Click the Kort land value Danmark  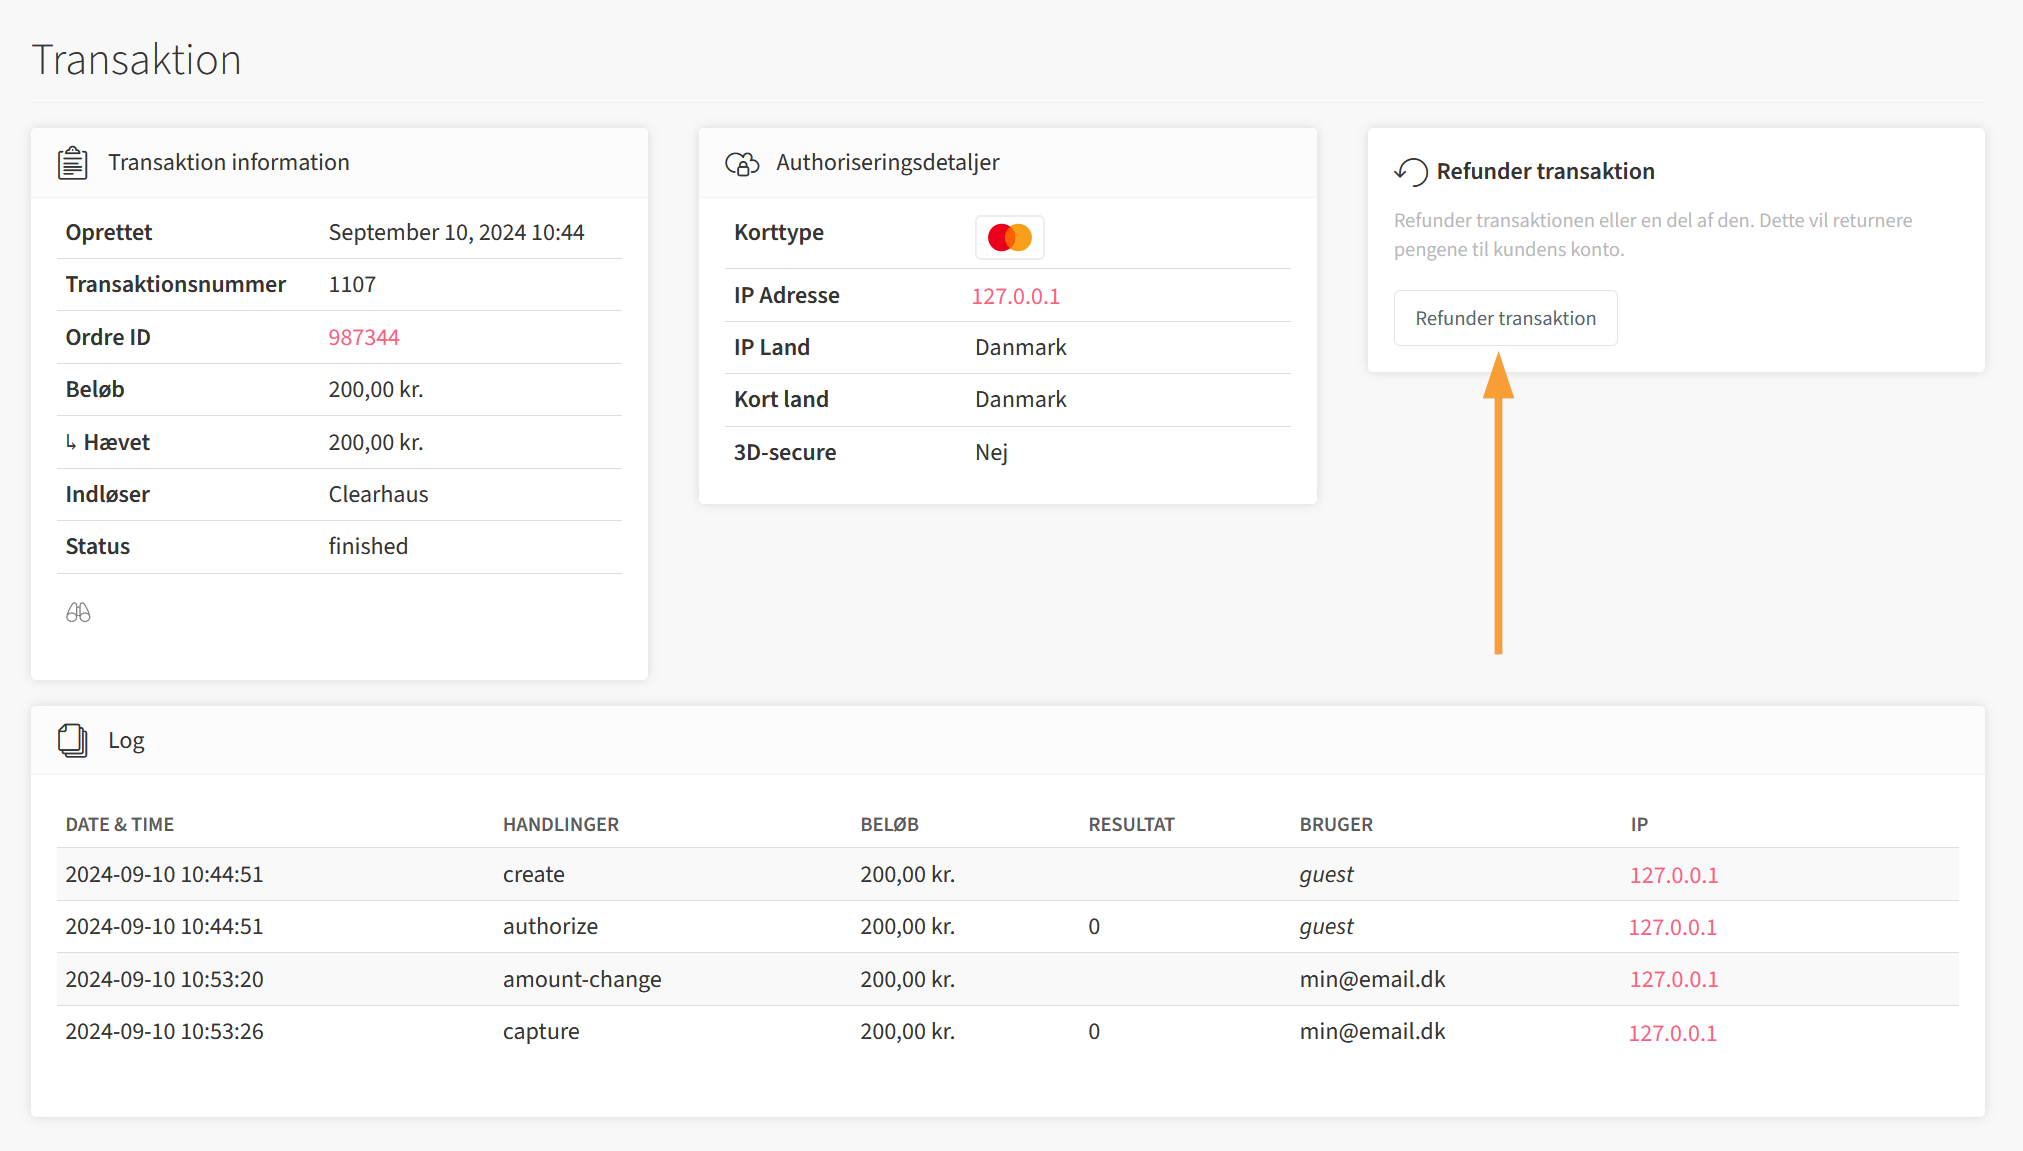coord(1021,399)
